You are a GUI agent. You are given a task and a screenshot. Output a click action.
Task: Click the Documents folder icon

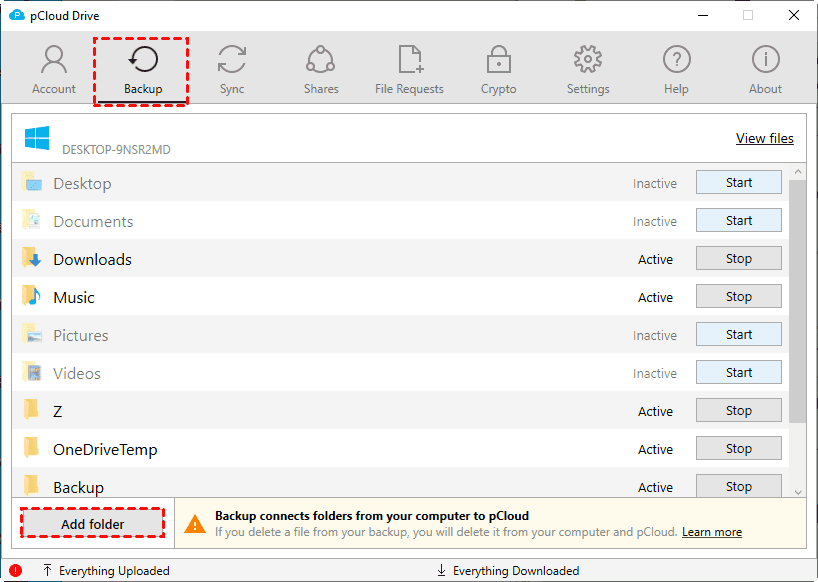[x=31, y=220]
